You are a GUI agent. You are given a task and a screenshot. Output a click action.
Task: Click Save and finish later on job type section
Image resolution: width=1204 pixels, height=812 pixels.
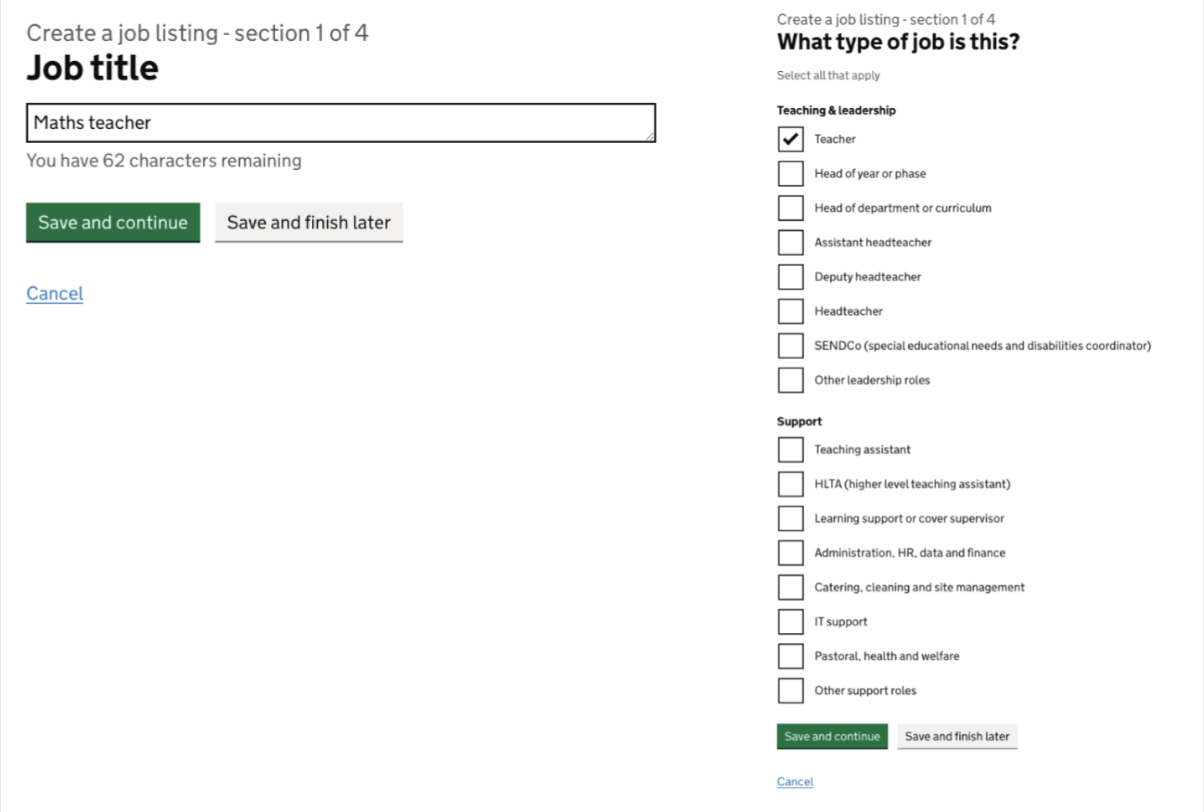tap(957, 736)
